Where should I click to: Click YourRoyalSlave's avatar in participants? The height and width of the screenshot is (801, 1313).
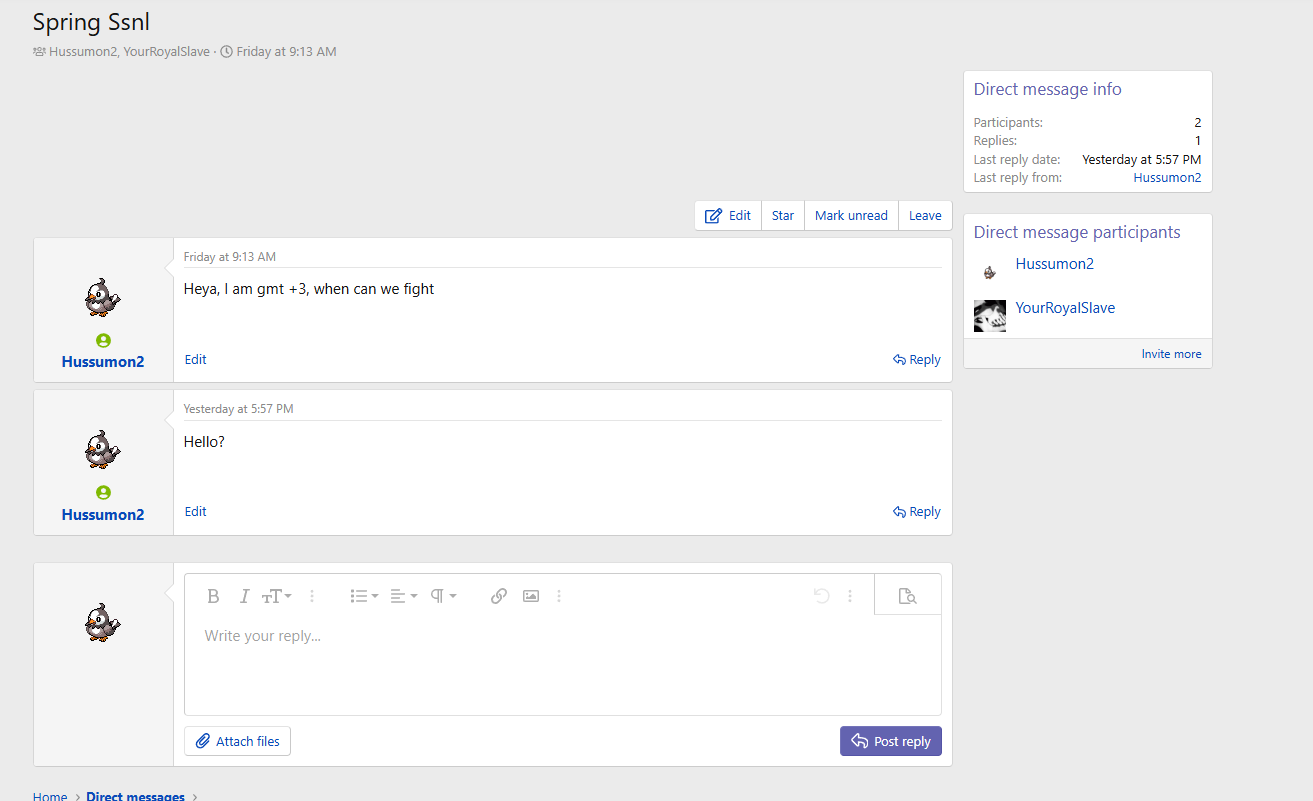click(990, 316)
